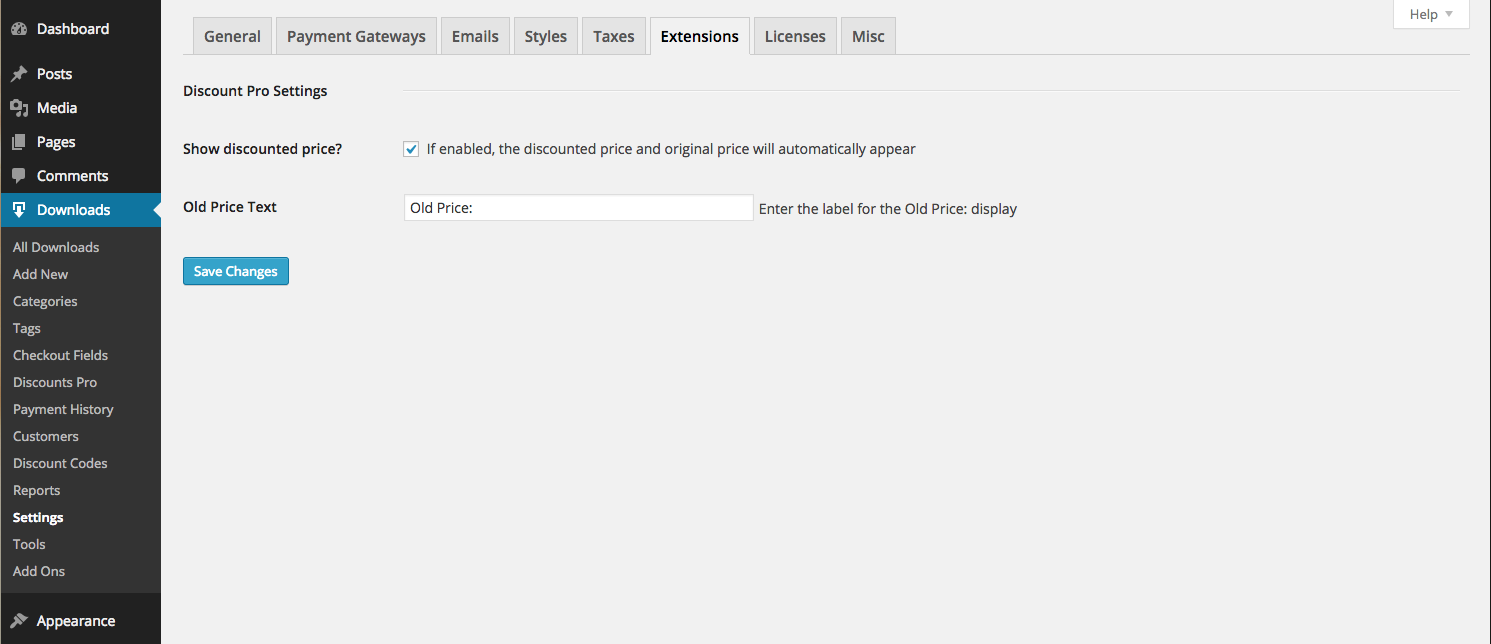Click the Media library icon
Viewport: 1491px width, 644px height.
[x=19, y=108]
